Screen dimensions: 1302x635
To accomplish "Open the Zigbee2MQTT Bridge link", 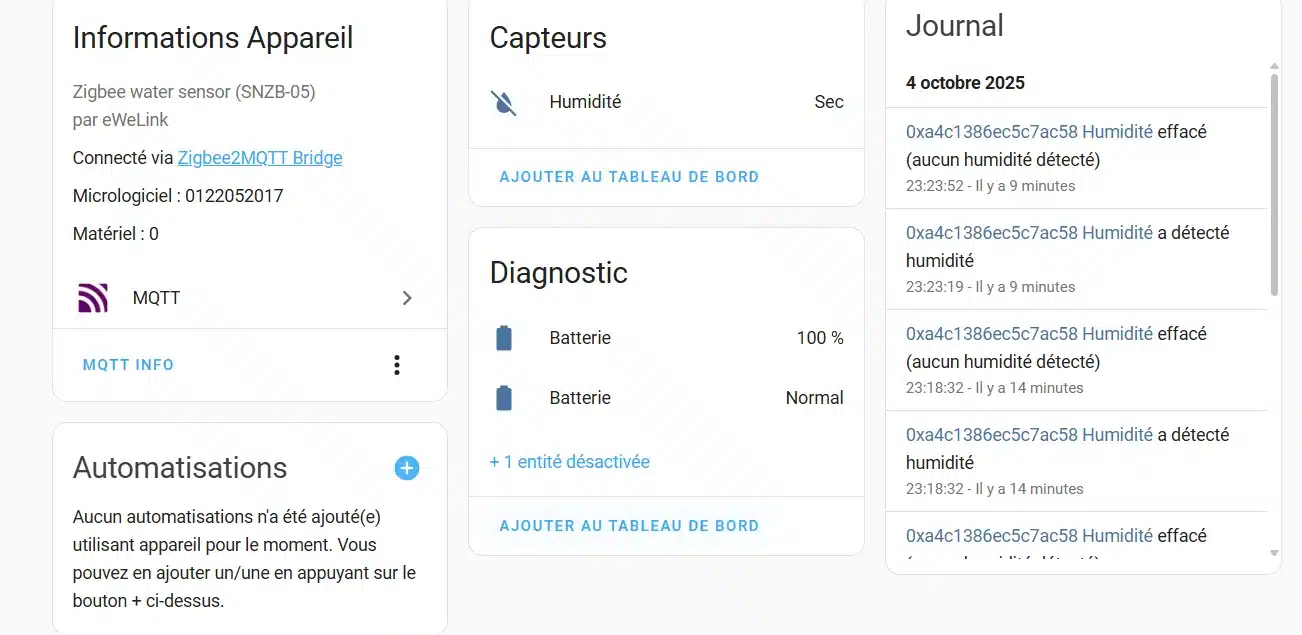I will tap(260, 158).
